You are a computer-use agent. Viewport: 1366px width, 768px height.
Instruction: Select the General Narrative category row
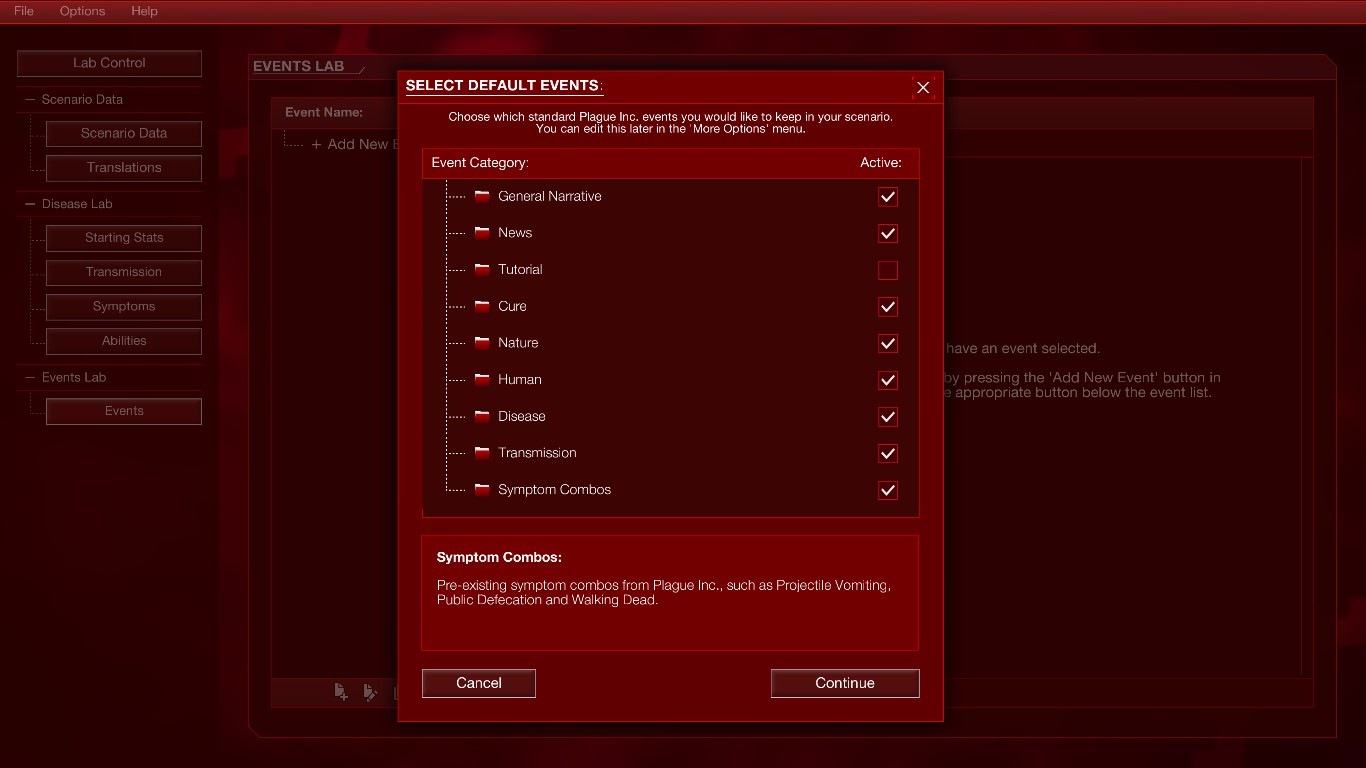pos(670,197)
